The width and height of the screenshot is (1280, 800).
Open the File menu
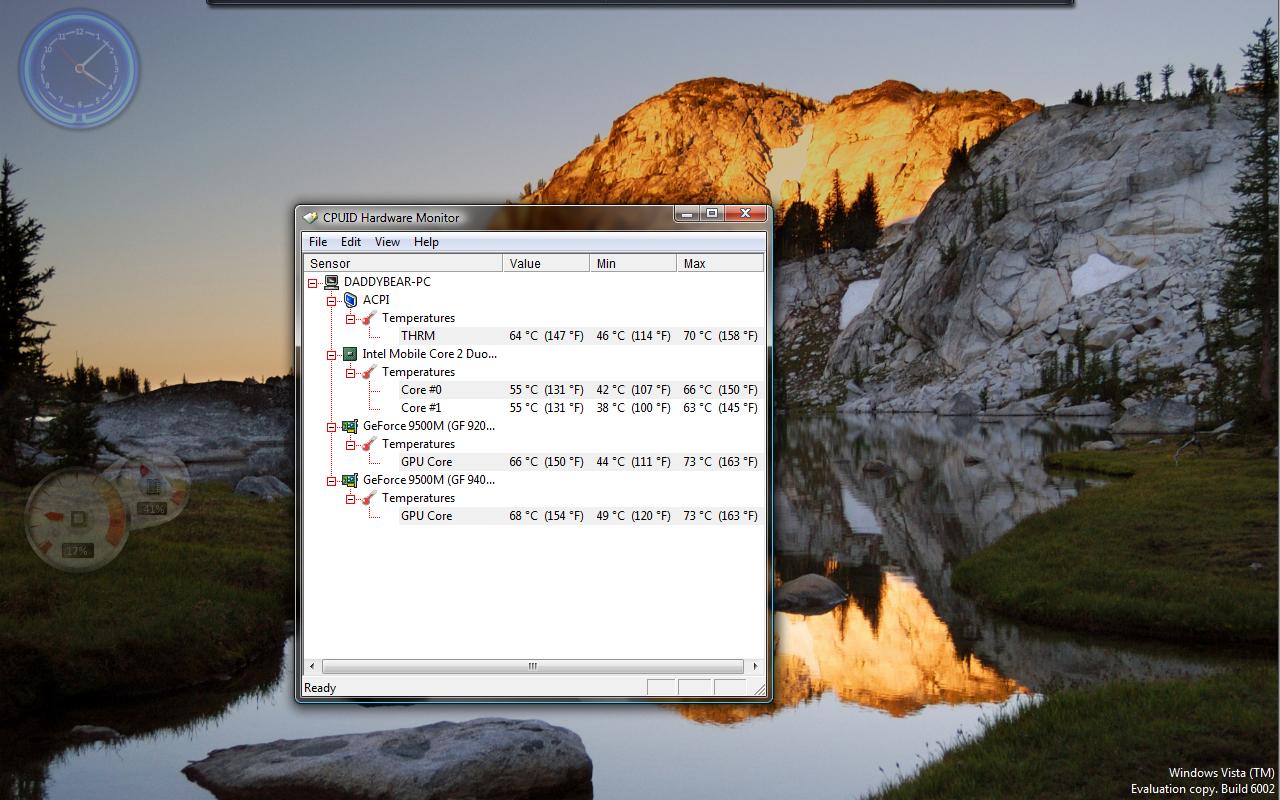(x=318, y=242)
